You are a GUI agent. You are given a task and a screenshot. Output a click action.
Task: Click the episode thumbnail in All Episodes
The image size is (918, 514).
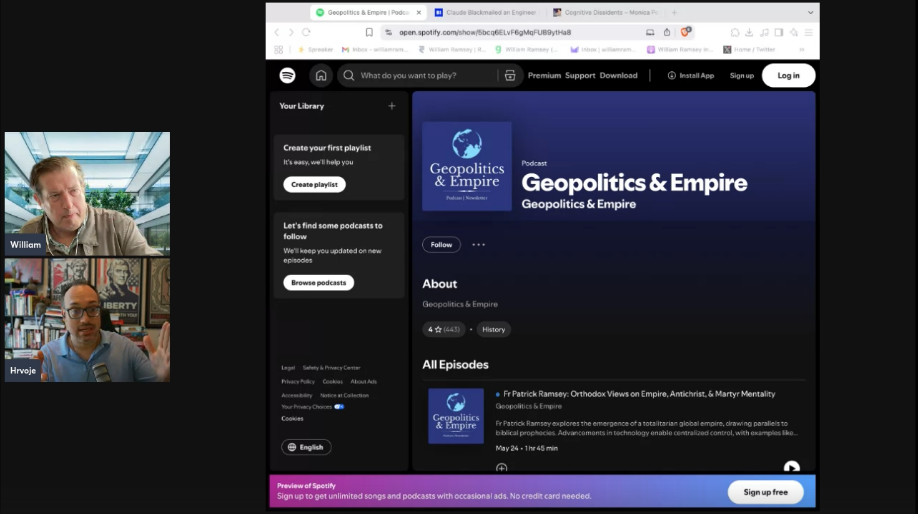(456, 416)
